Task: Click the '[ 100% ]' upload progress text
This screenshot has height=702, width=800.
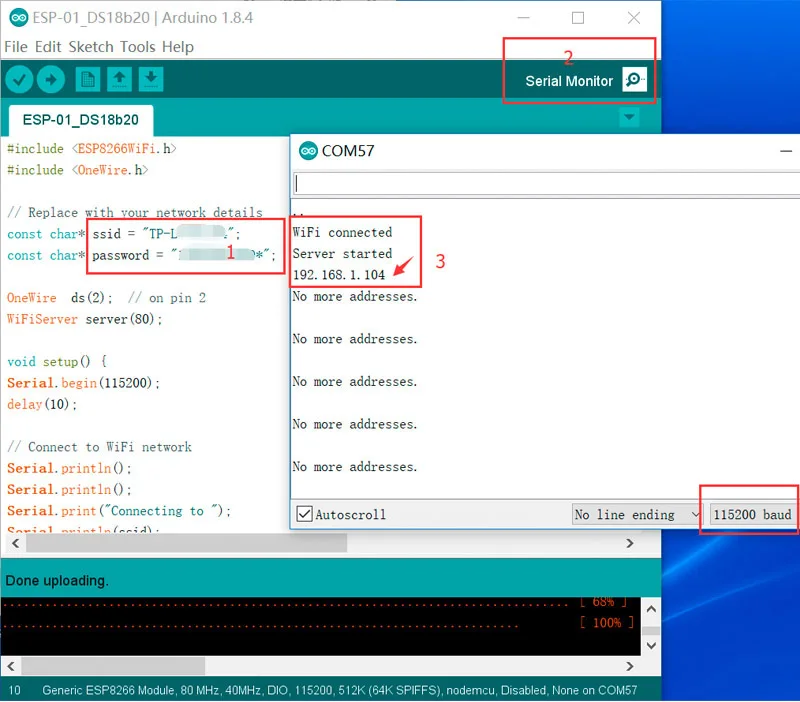Action: pos(607,622)
